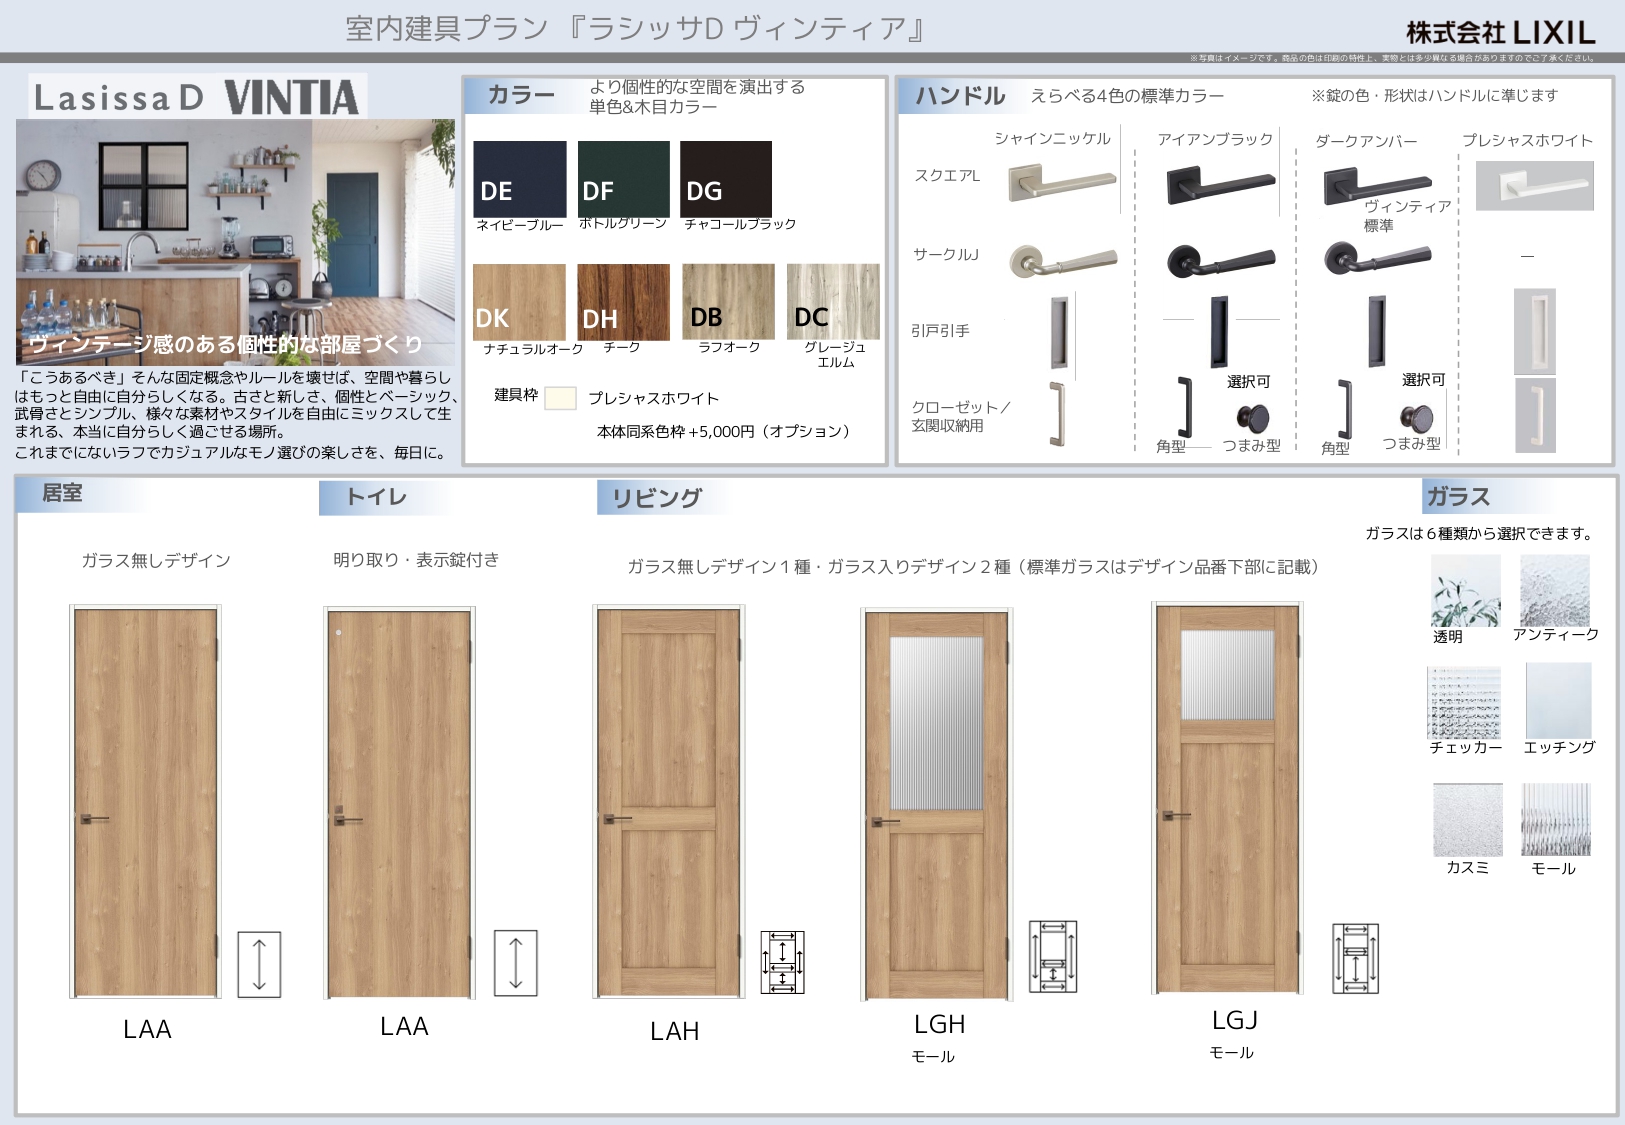The image size is (1625, 1125).
Task: Select the DH teak wood swatch
Action: click(624, 302)
